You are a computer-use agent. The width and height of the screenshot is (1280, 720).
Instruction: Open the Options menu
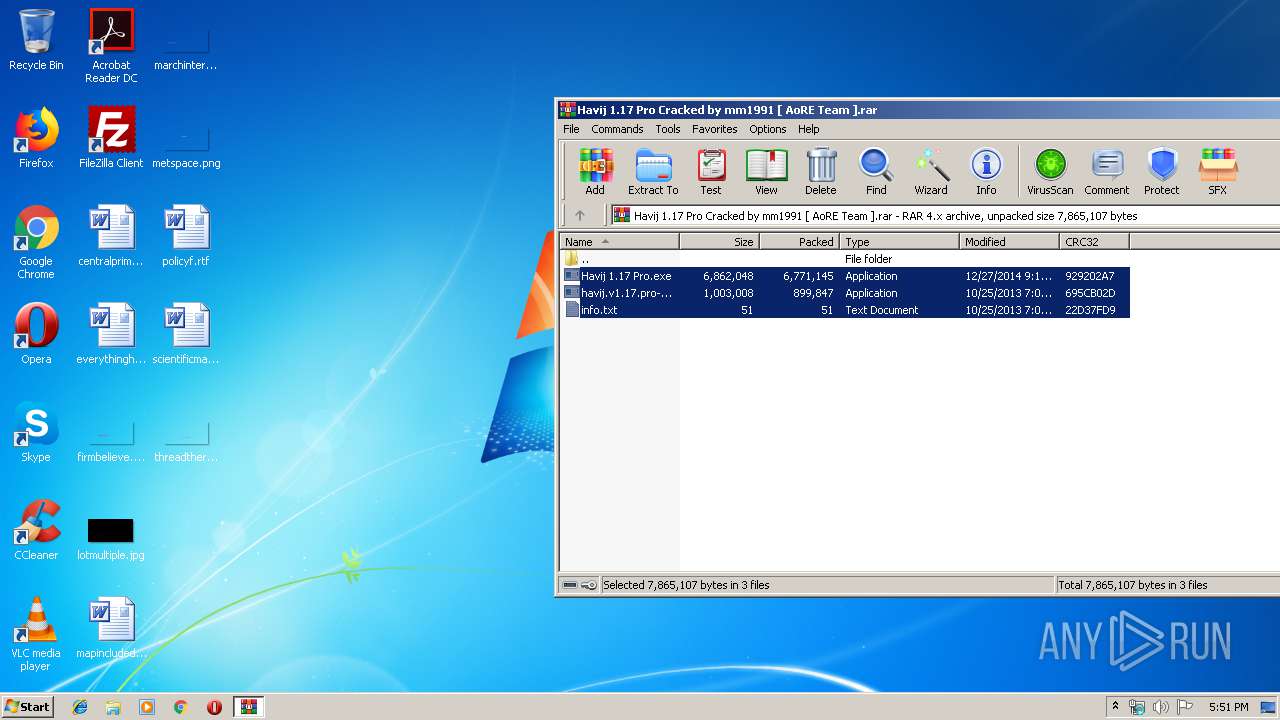(x=768, y=129)
